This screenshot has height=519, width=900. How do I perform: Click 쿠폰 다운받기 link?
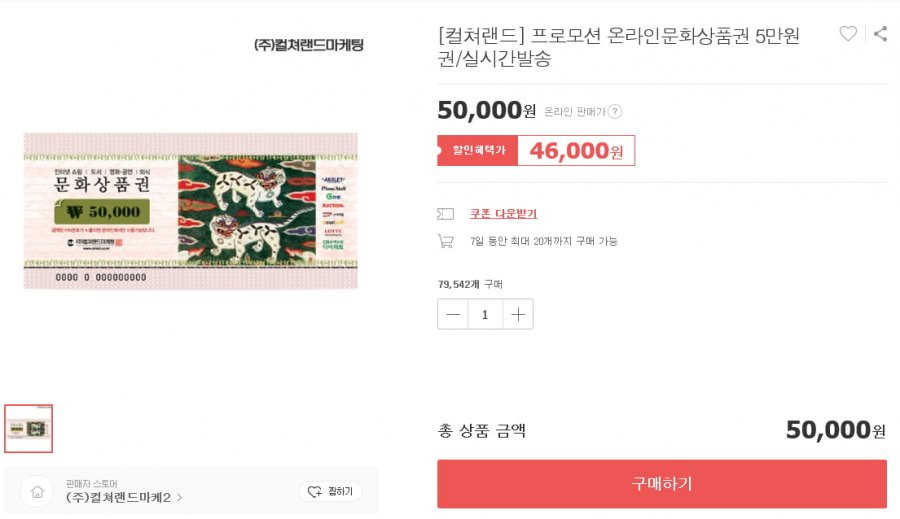pos(503,214)
